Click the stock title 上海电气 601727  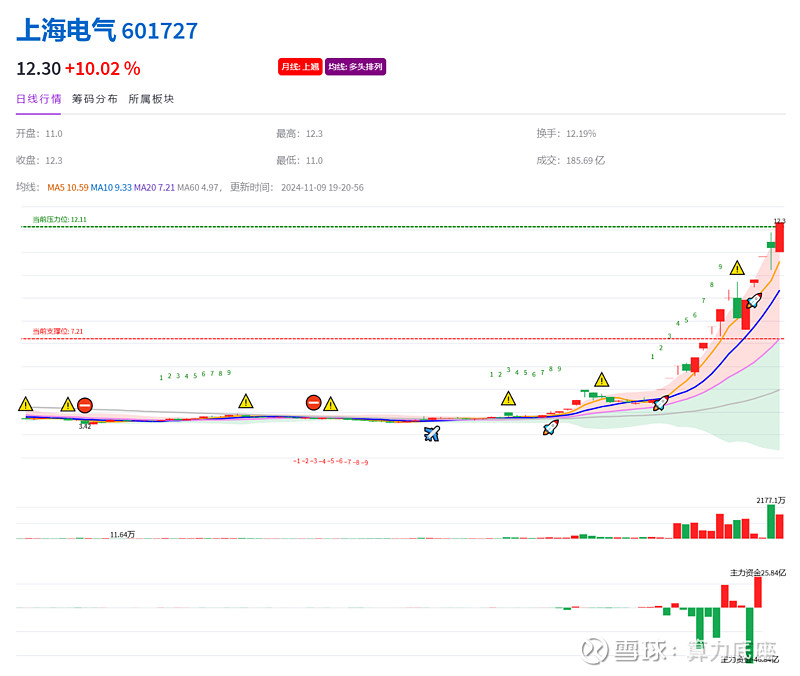click(107, 30)
